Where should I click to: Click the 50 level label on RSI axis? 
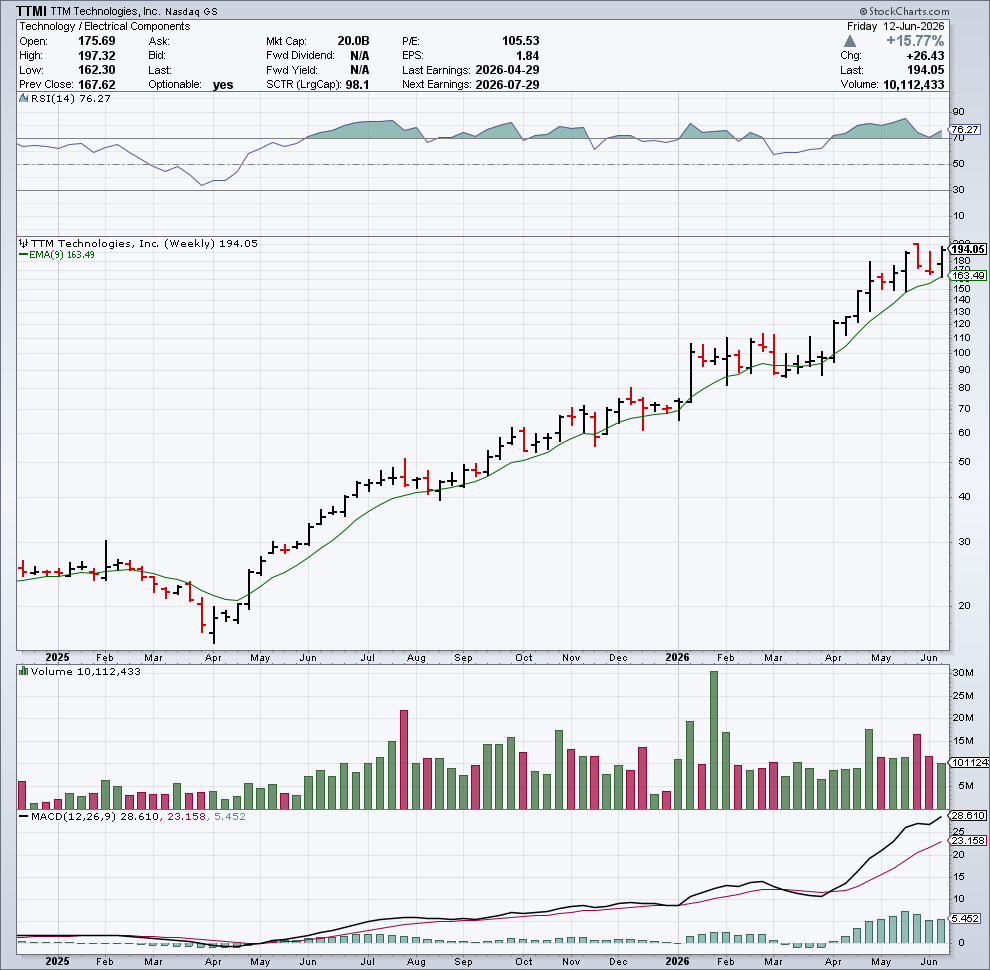958,164
